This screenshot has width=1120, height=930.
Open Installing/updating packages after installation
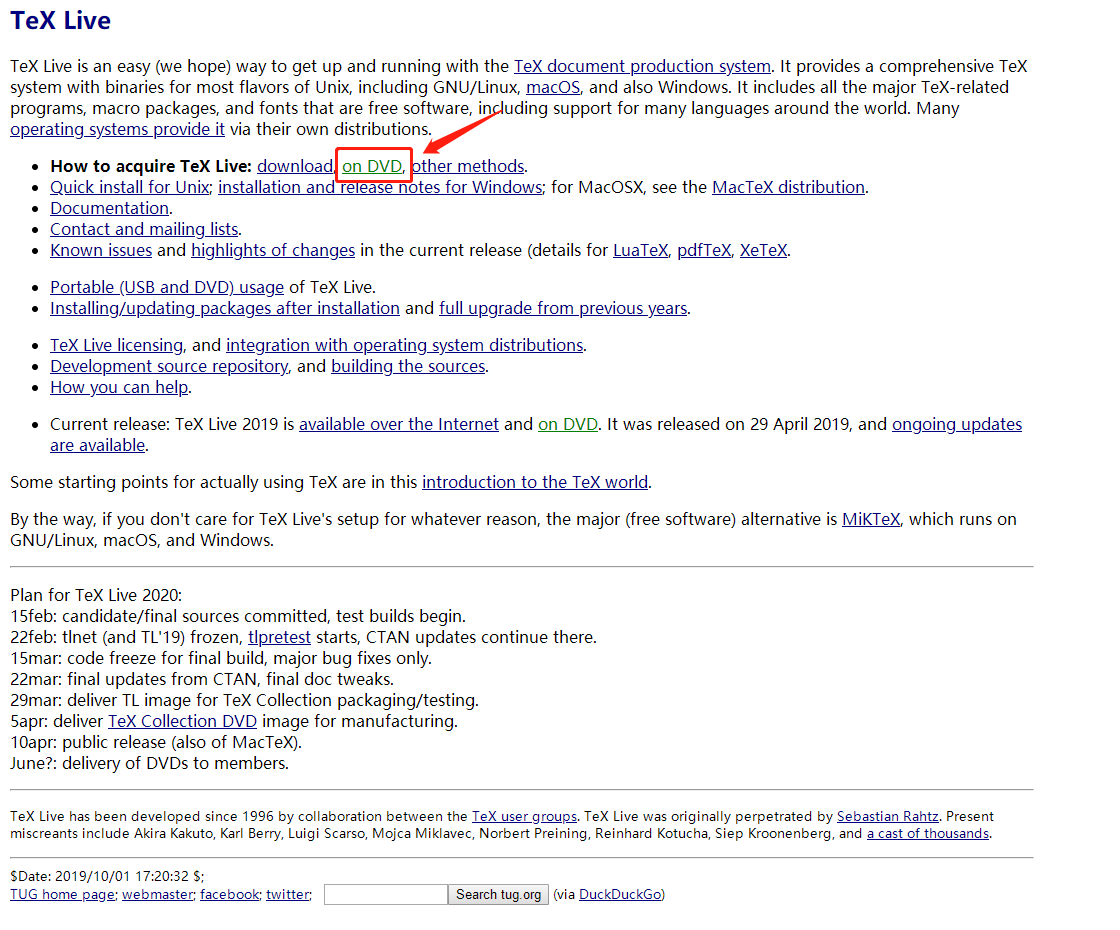pyautogui.click(x=225, y=309)
